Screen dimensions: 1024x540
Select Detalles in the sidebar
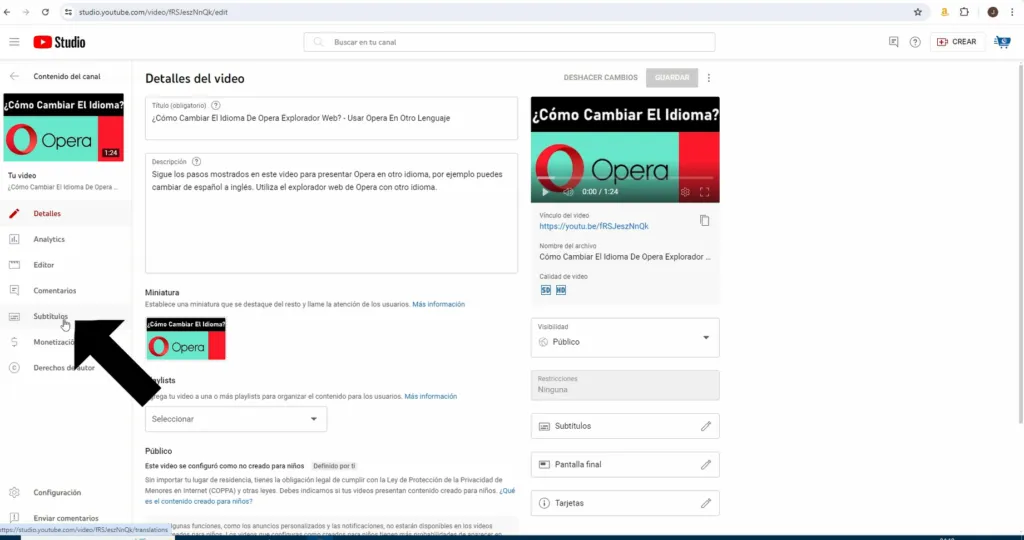pyautogui.click(x=47, y=214)
